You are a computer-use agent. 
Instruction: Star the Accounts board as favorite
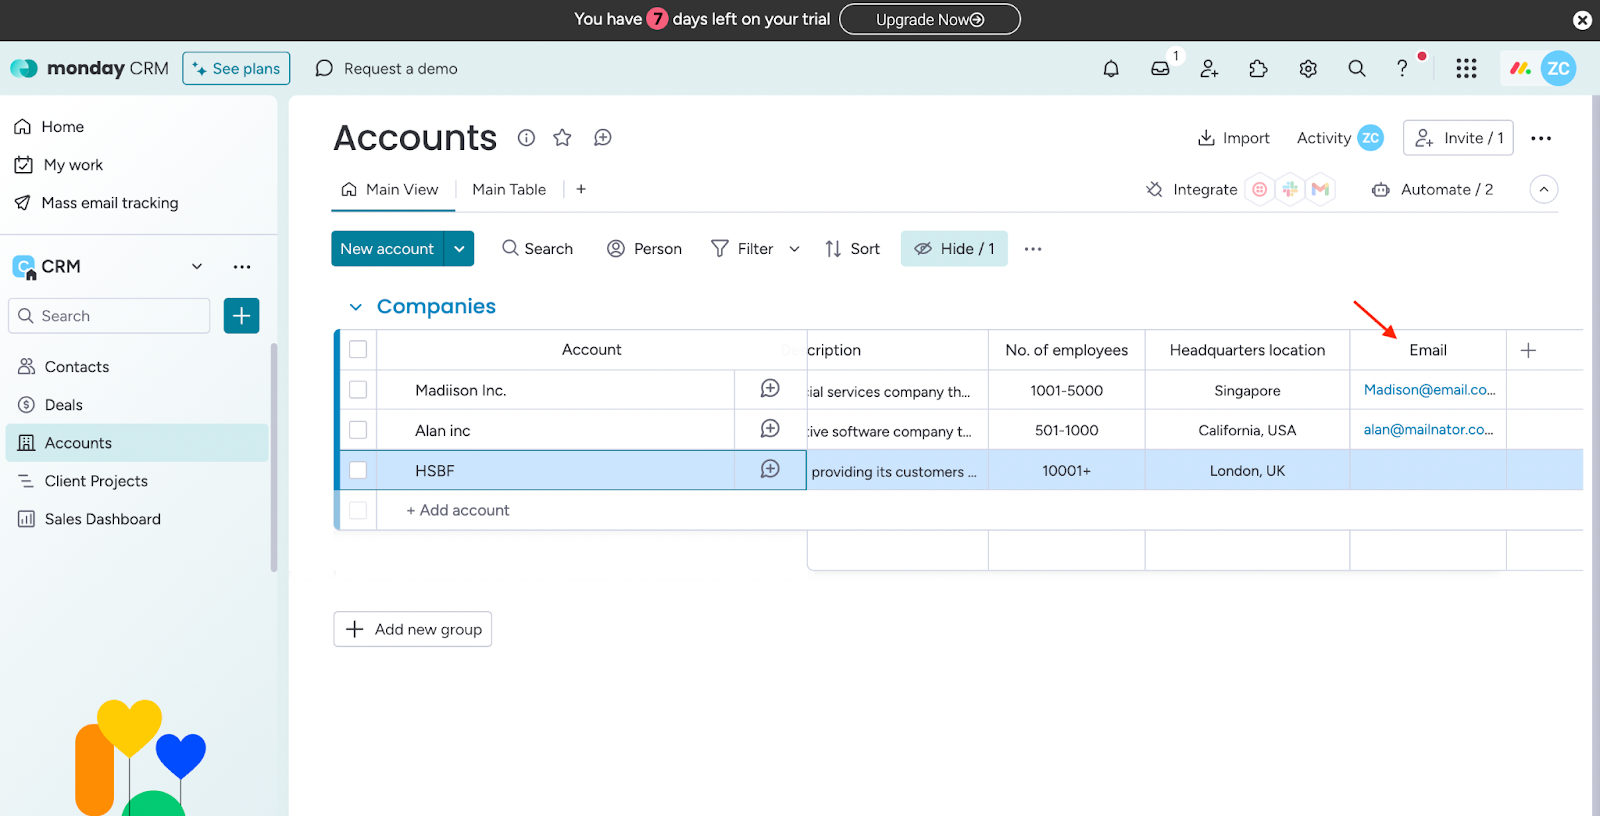coord(562,138)
